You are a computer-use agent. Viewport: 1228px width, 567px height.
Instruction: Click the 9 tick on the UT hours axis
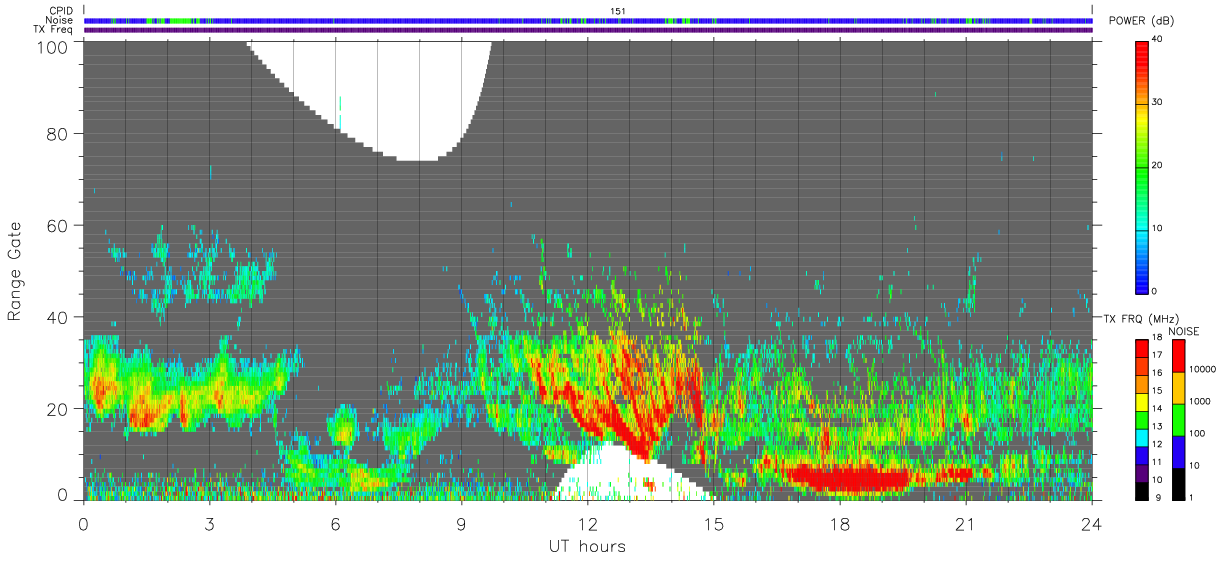pos(462,524)
